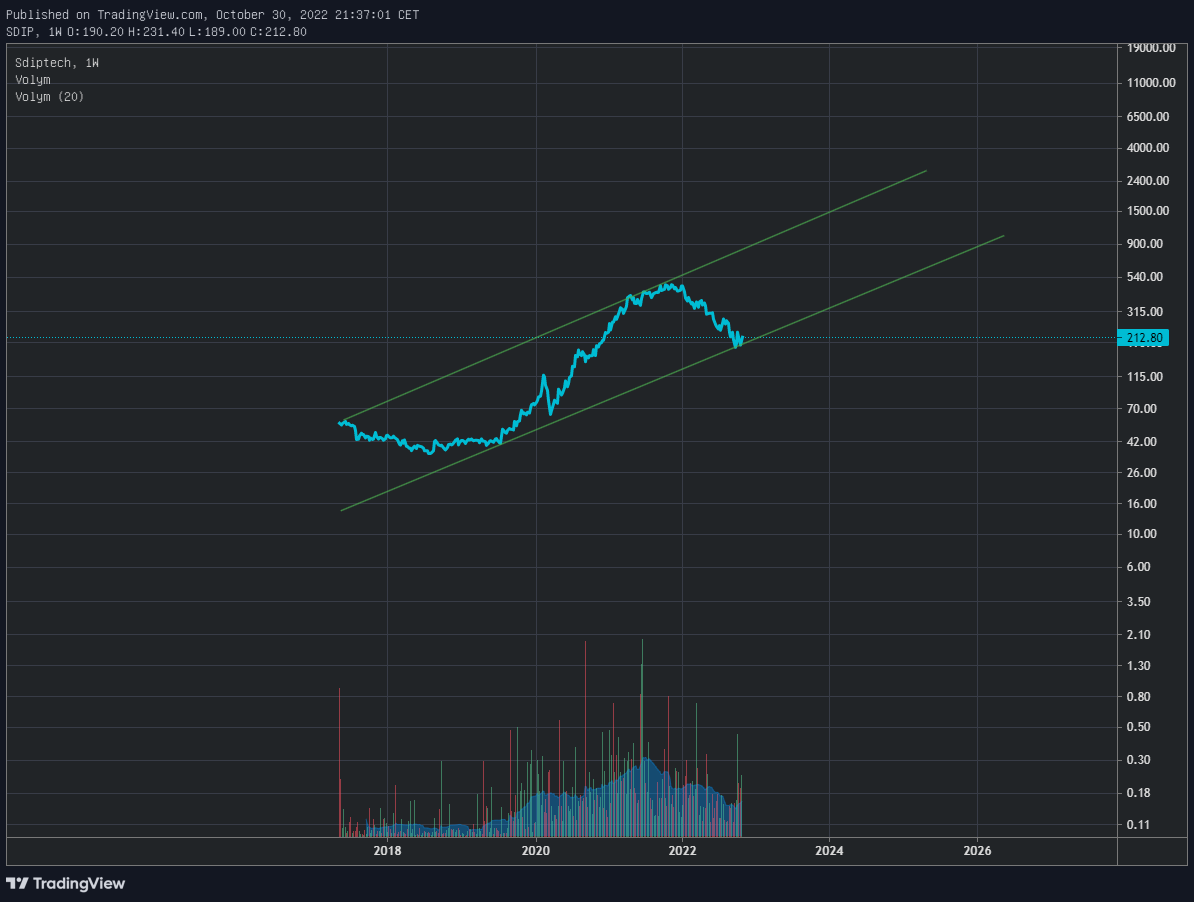Click the 6.00 price scale label
Screen dimensions: 1194x902
pos(1139,567)
